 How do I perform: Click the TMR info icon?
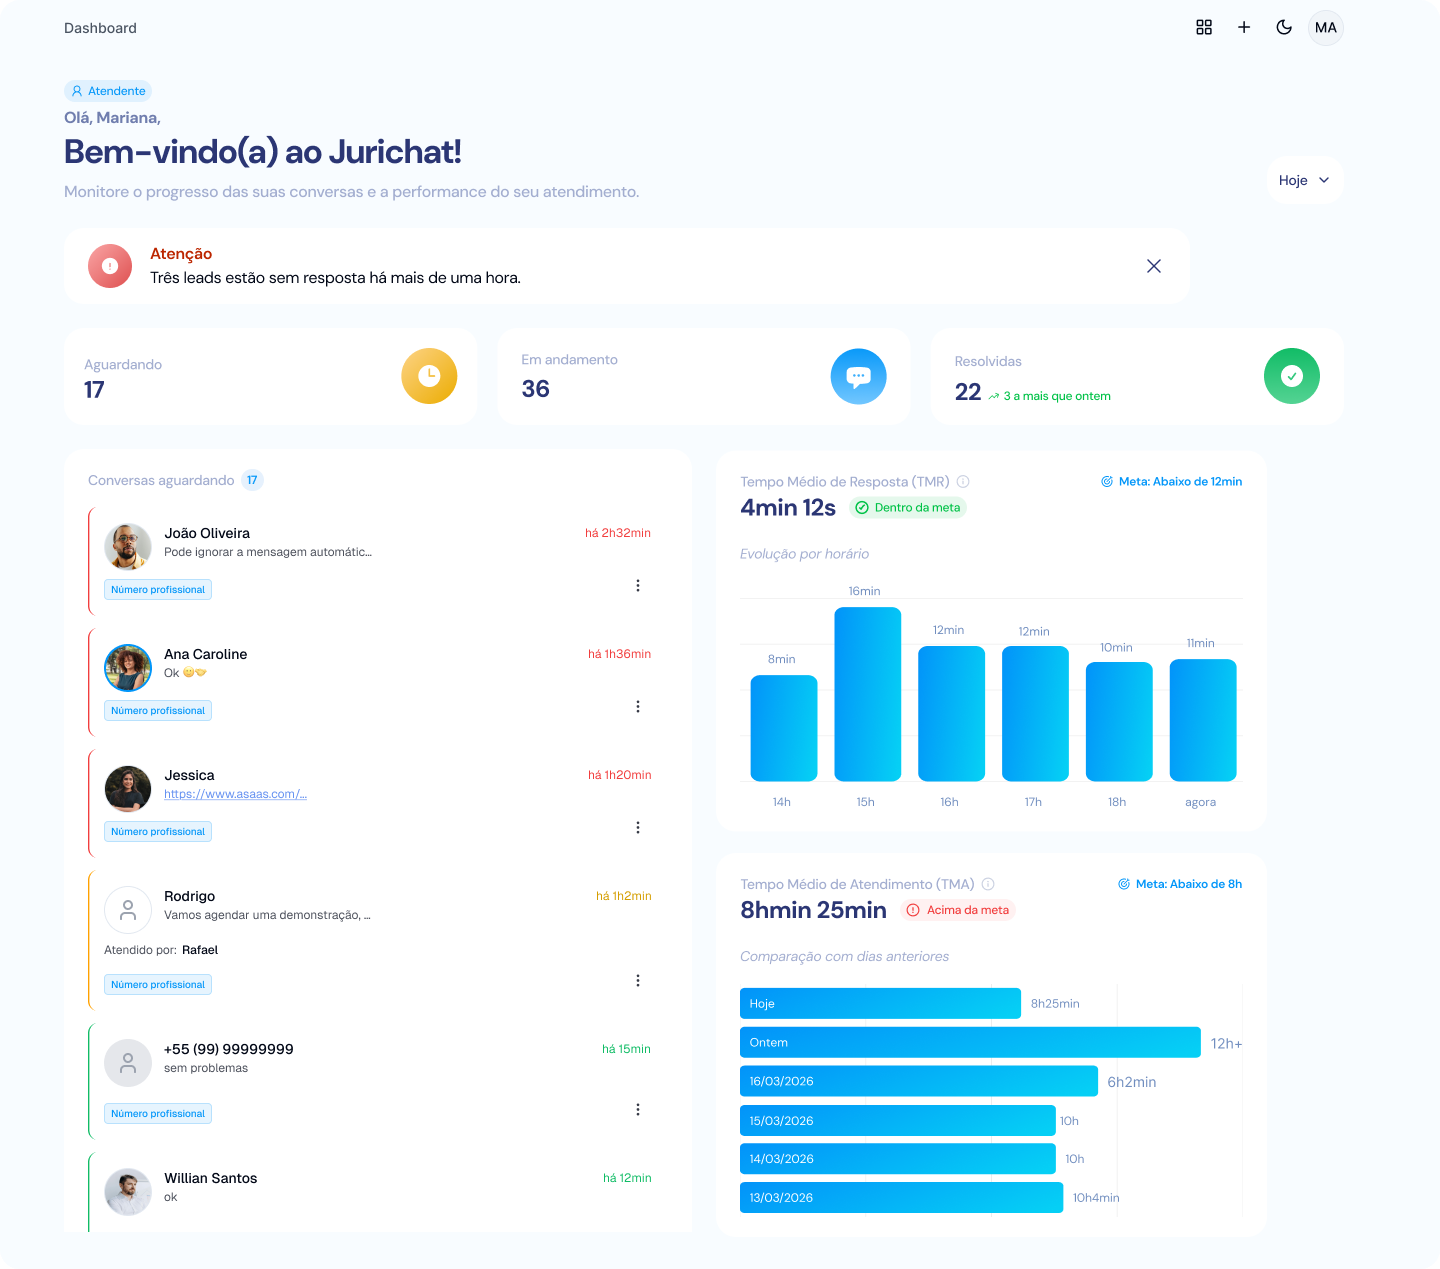(x=963, y=481)
